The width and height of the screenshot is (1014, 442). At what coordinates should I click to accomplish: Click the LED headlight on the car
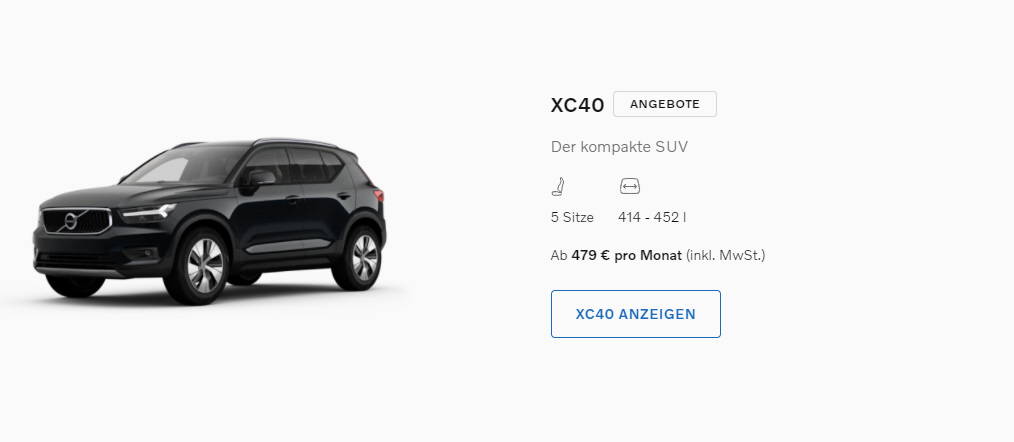pos(149,211)
